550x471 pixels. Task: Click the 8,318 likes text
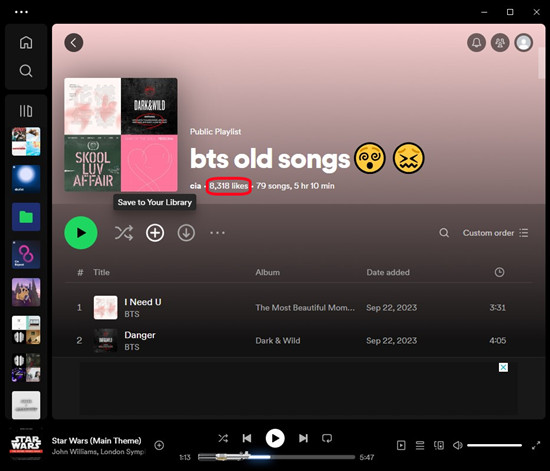(229, 186)
